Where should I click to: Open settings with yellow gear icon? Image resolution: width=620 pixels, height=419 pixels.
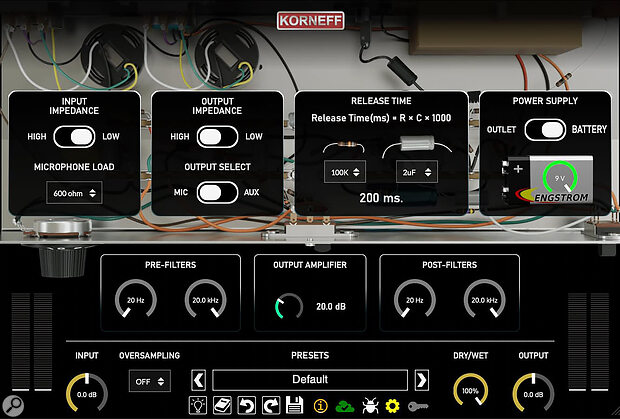[x=392, y=406]
